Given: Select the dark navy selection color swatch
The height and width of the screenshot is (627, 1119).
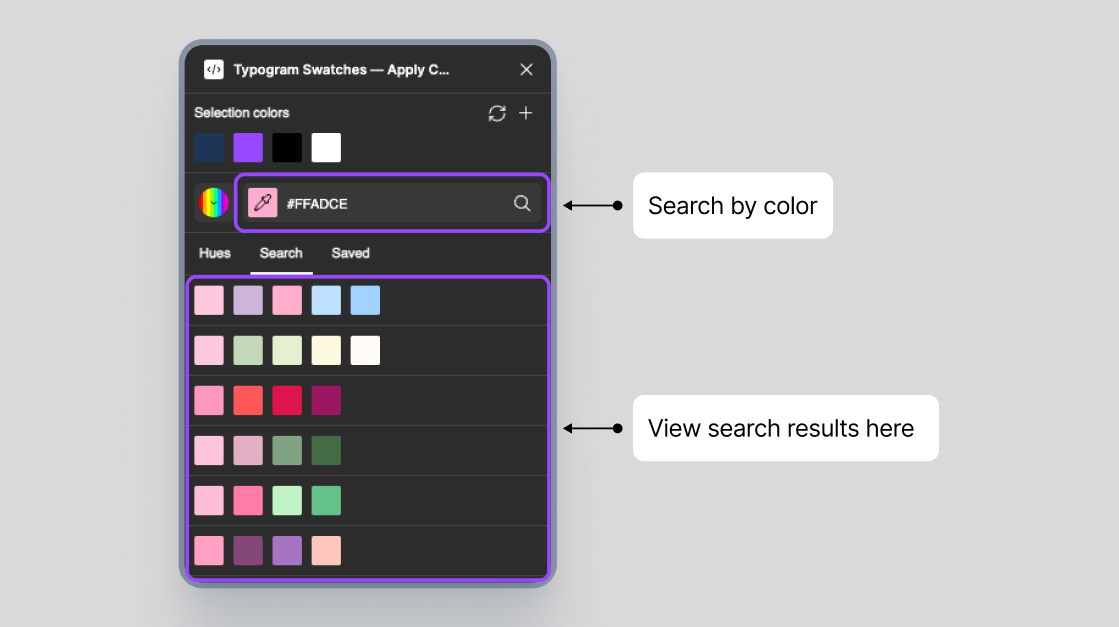Looking at the screenshot, I should coord(208,147).
